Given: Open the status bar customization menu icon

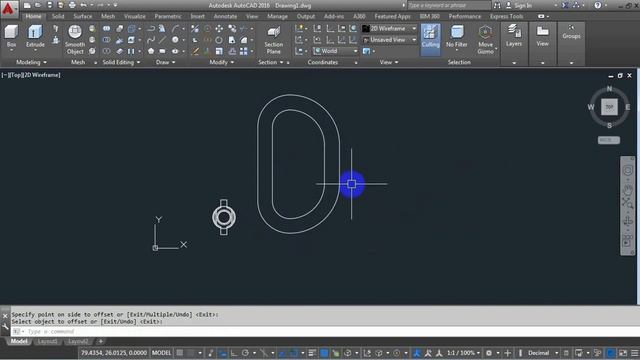Looking at the screenshot, I should [x=634, y=353].
